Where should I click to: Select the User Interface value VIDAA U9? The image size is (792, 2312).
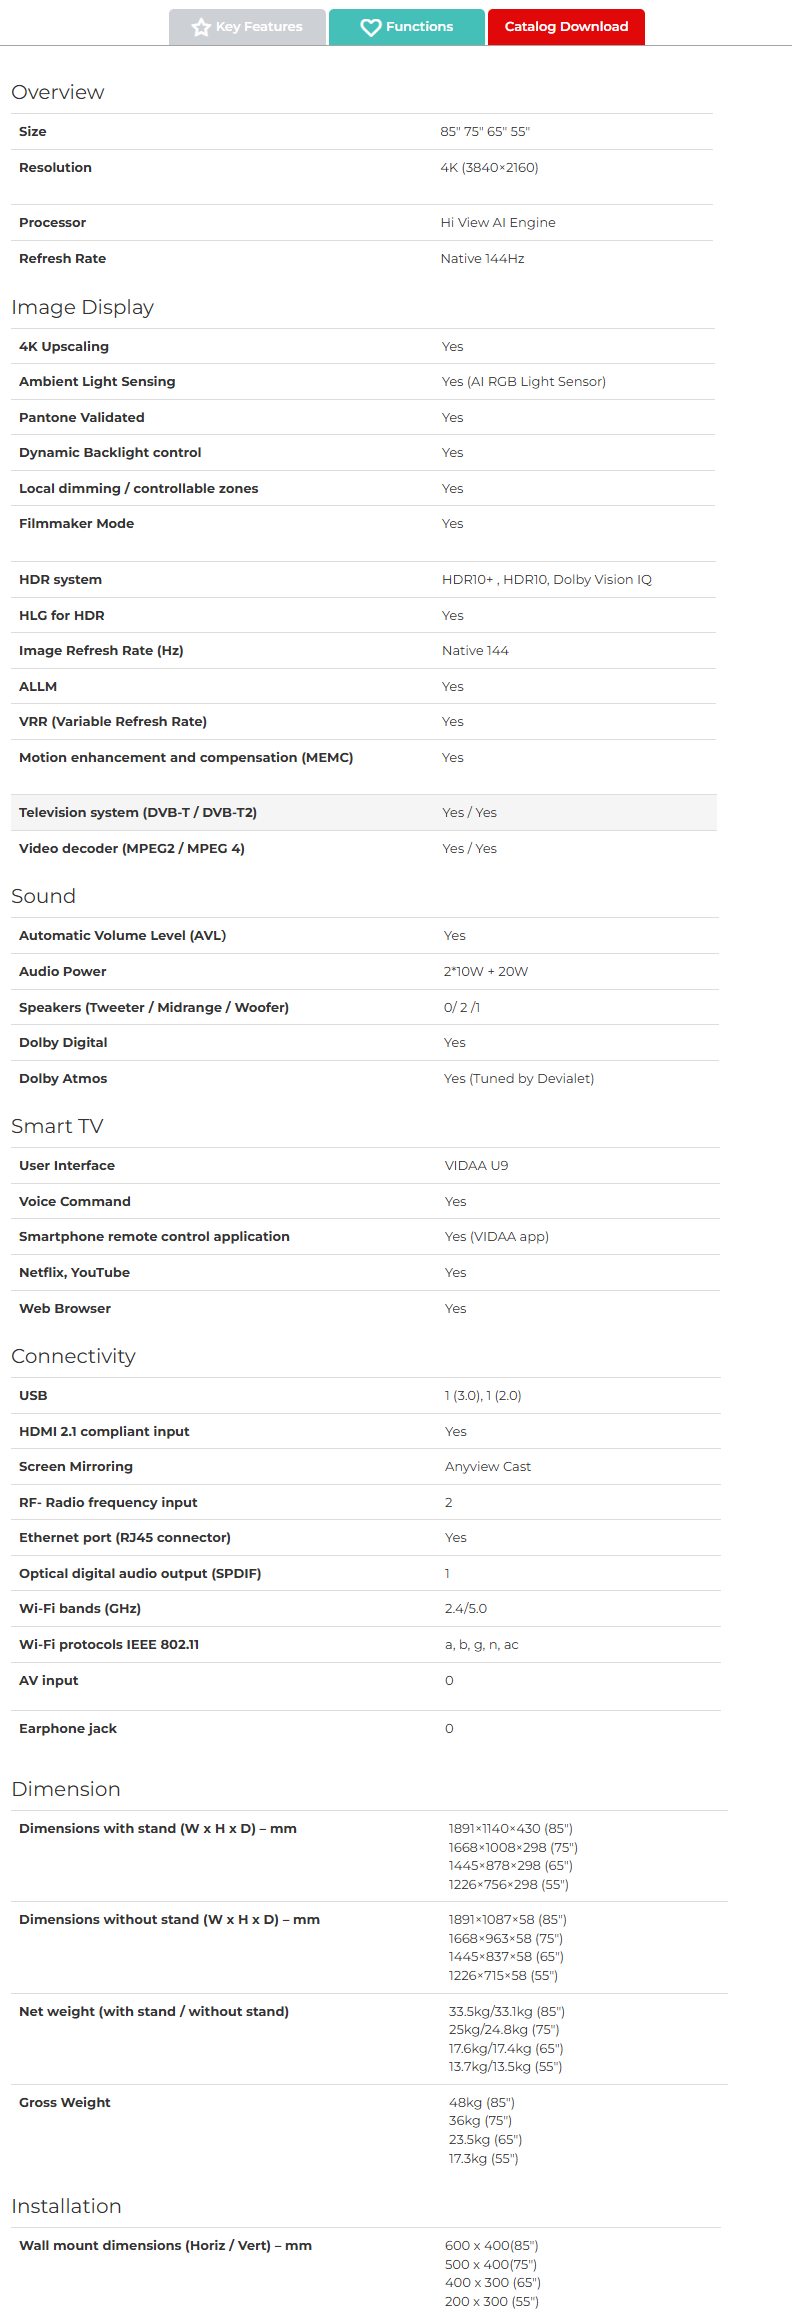point(476,1165)
